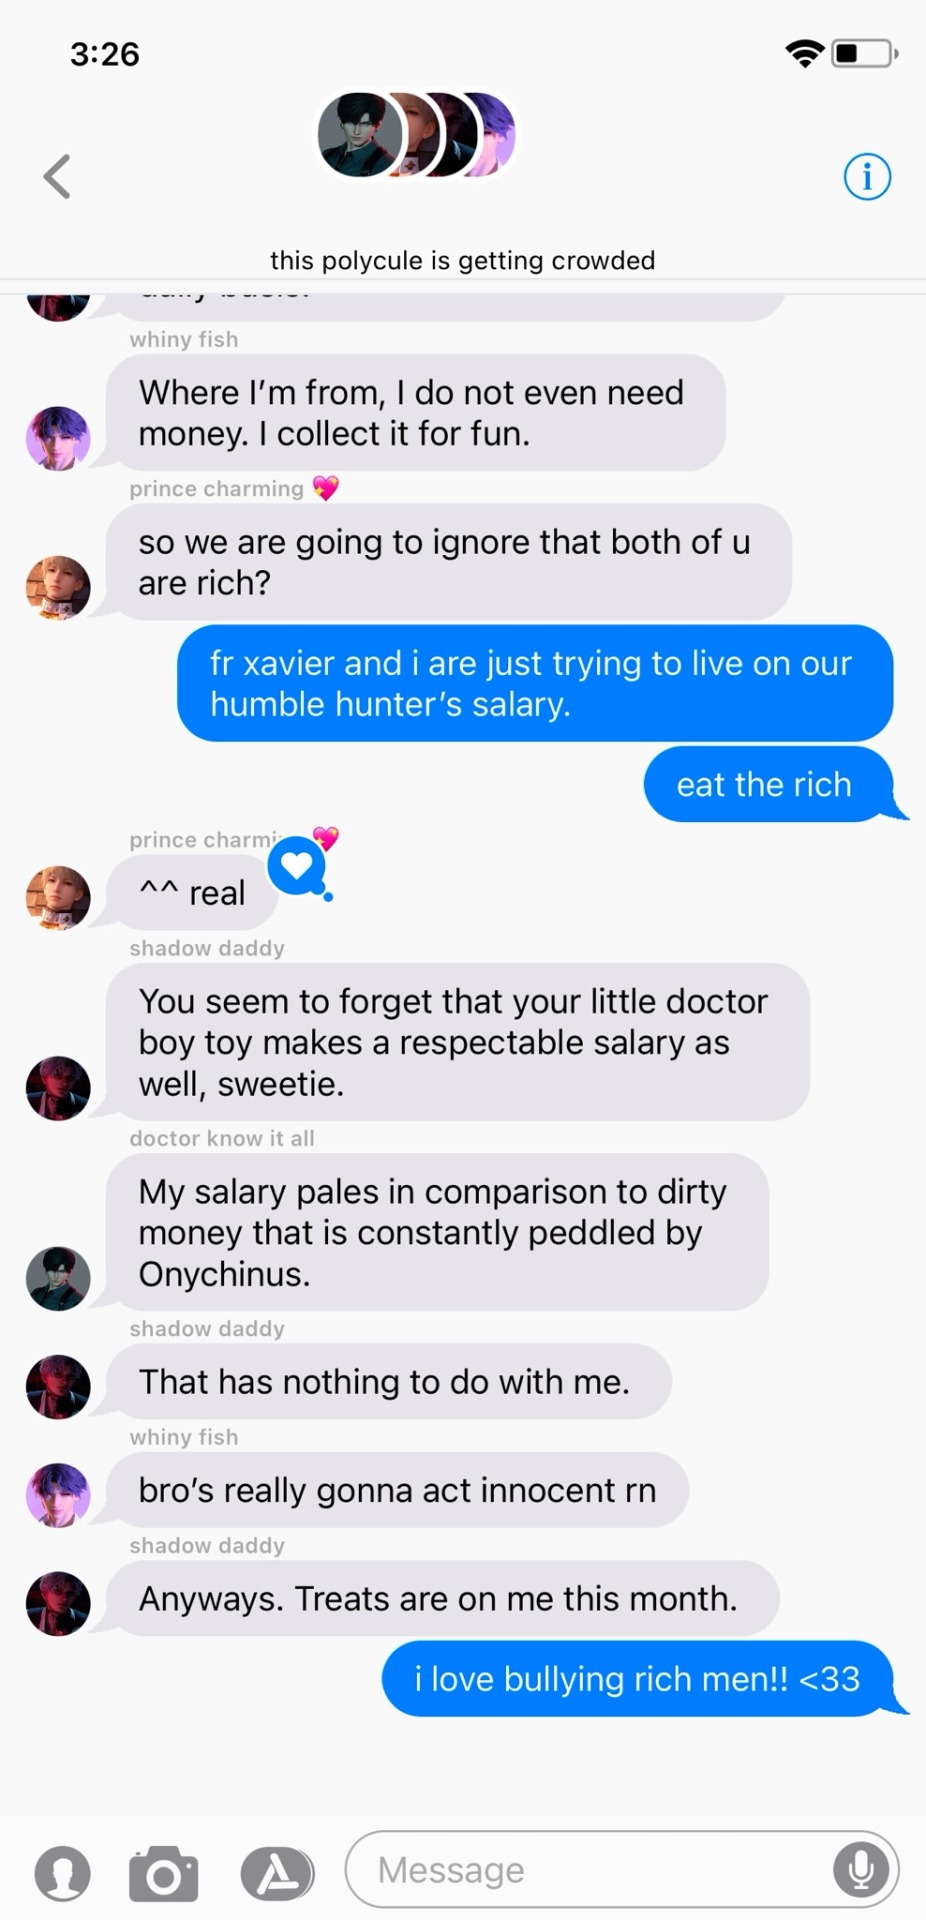Viewport: 926px width, 1920px height.
Task: Tap the Wi-Fi status icon
Action: (x=804, y=54)
